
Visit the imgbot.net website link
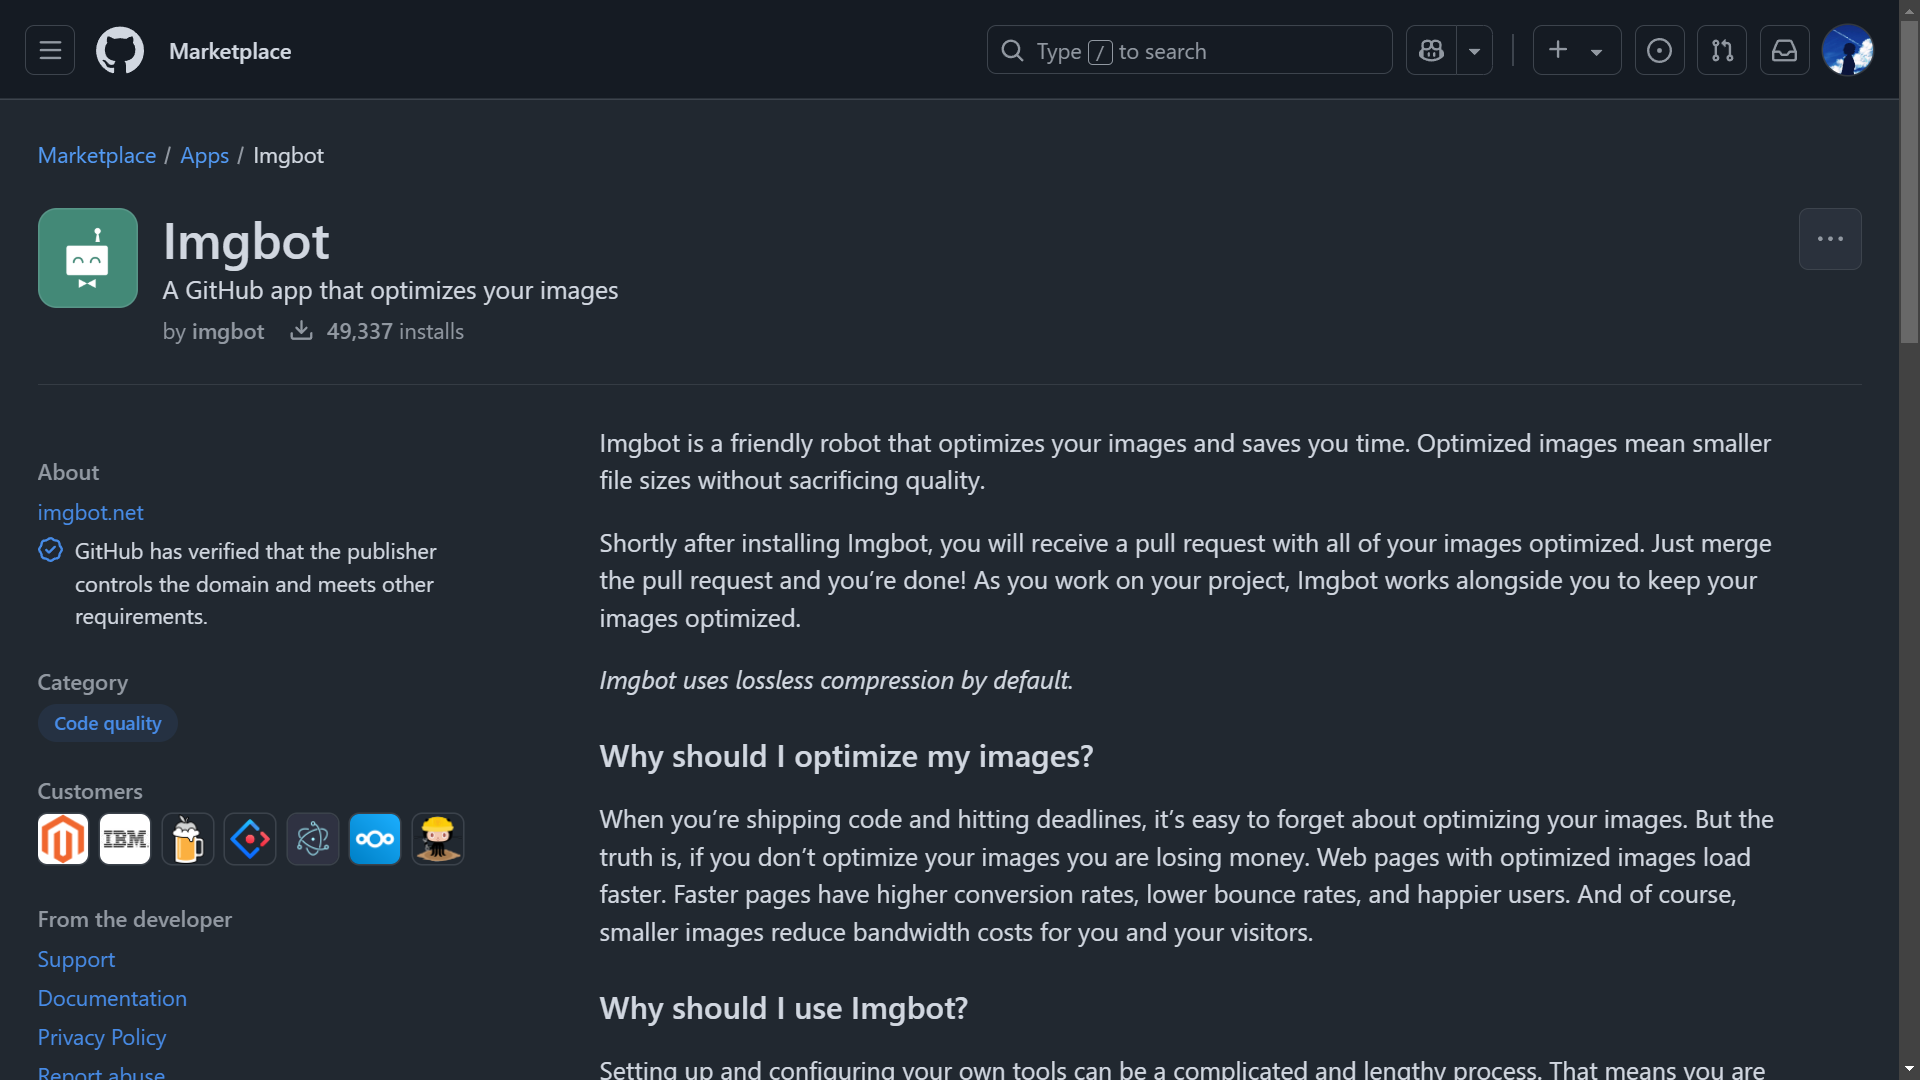(91, 512)
